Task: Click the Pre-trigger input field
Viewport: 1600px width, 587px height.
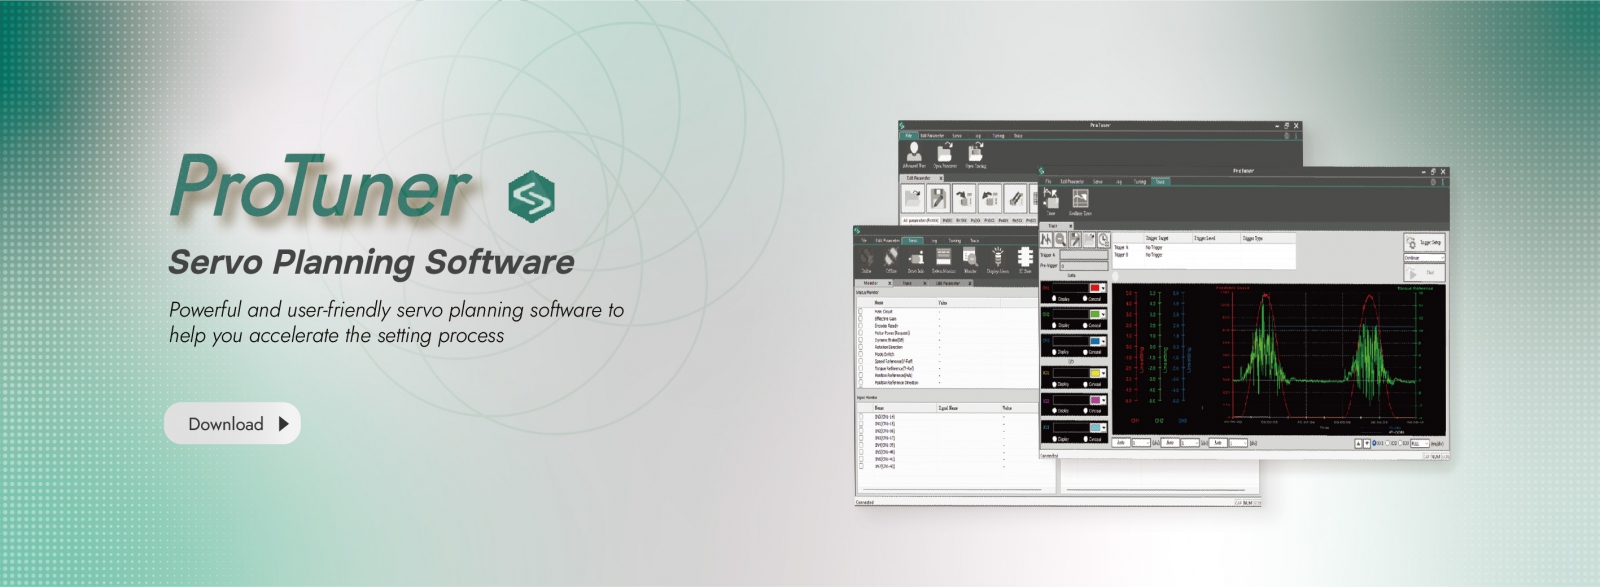Action: [1084, 266]
